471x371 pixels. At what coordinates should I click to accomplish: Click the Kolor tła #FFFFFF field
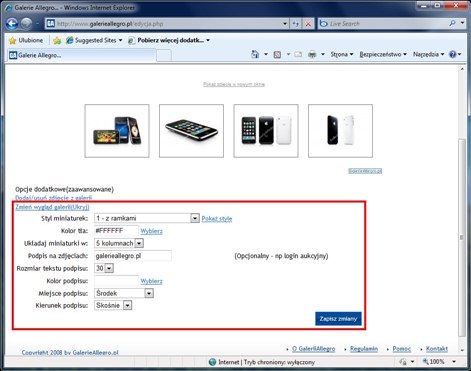[x=116, y=231]
